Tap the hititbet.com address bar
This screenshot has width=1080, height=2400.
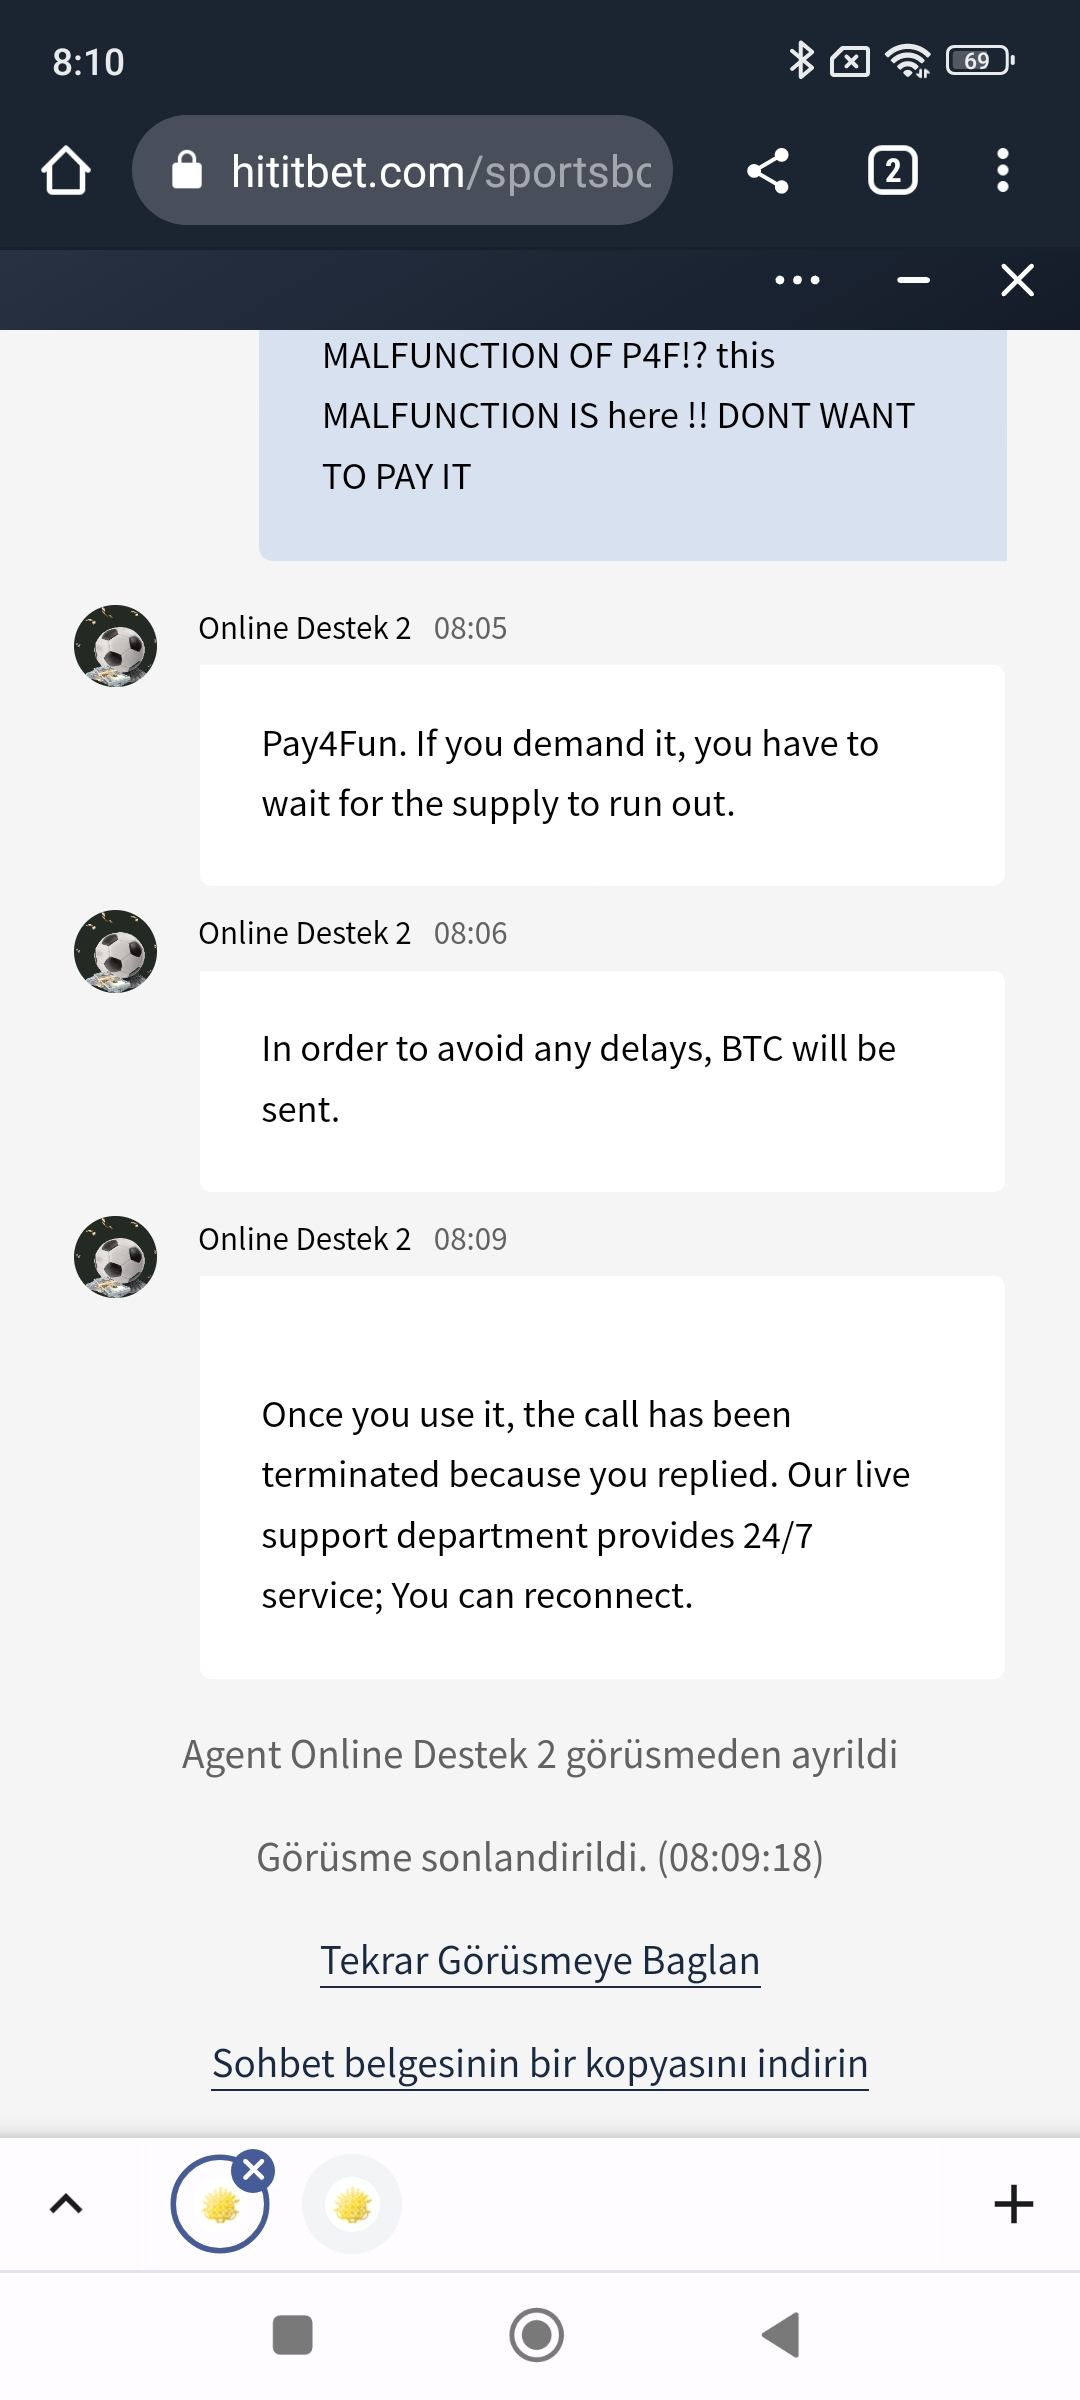tap(440, 171)
